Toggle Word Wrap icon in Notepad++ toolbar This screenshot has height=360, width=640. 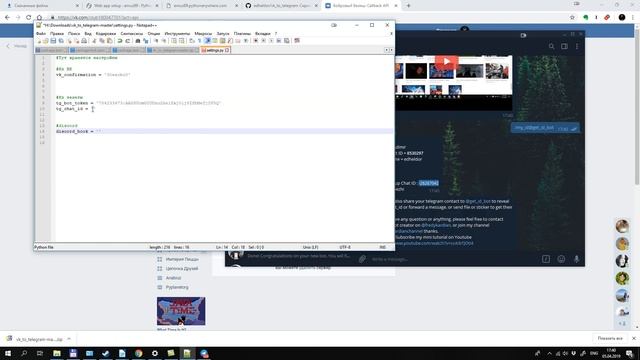click(x=191, y=41)
